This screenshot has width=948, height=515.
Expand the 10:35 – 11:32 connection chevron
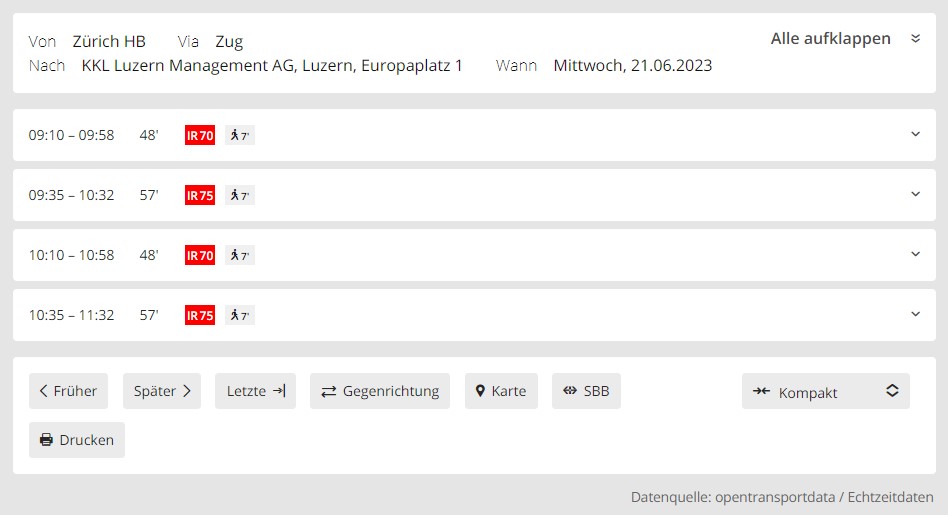915,314
